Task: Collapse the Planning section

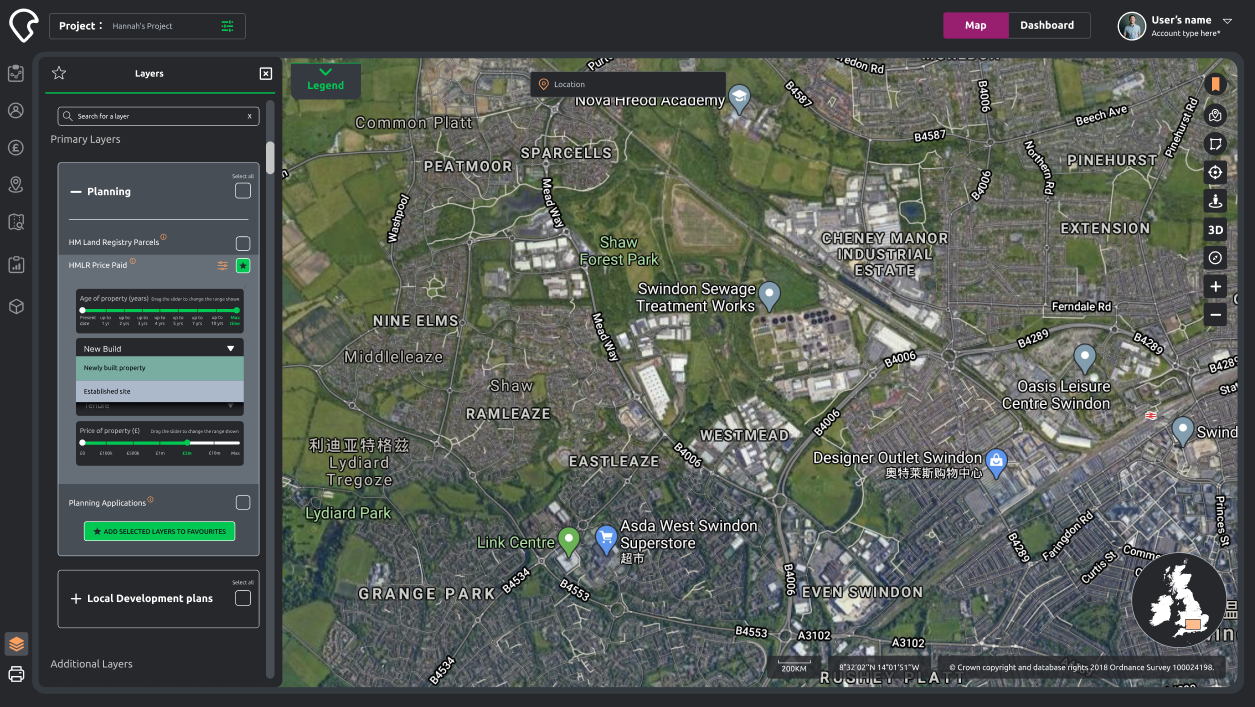Action: (76, 192)
